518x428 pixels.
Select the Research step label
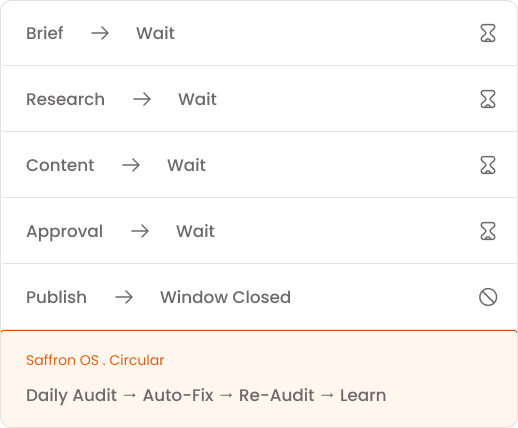point(65,99)
